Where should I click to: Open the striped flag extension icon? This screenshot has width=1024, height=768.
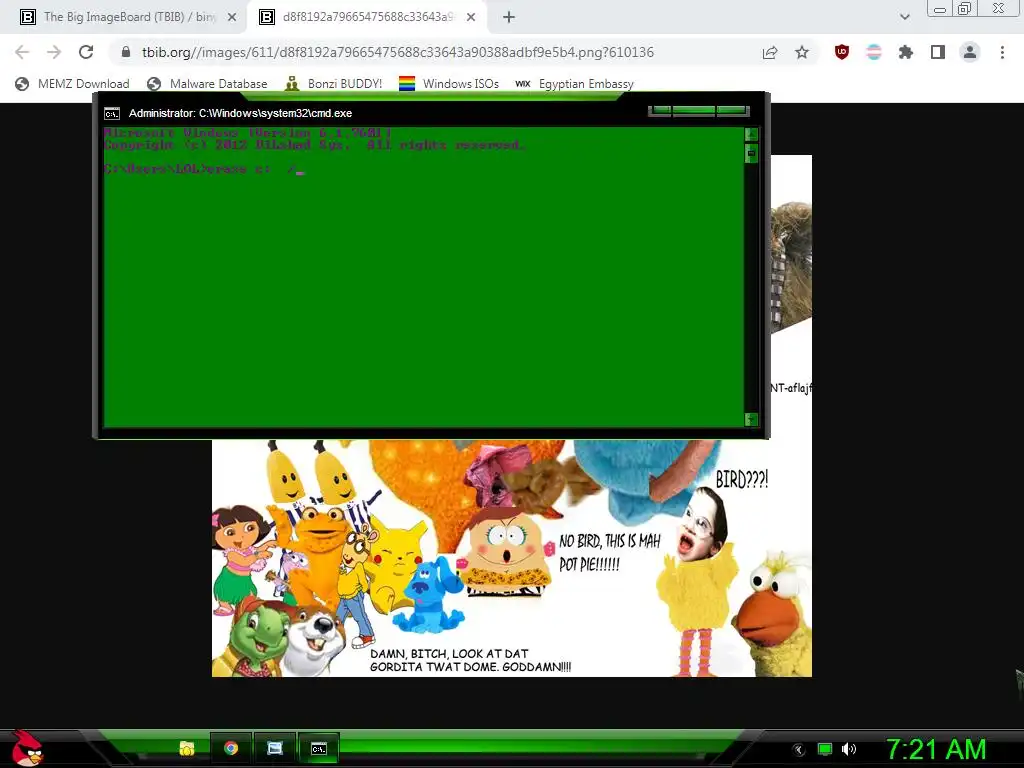[874, 52]
